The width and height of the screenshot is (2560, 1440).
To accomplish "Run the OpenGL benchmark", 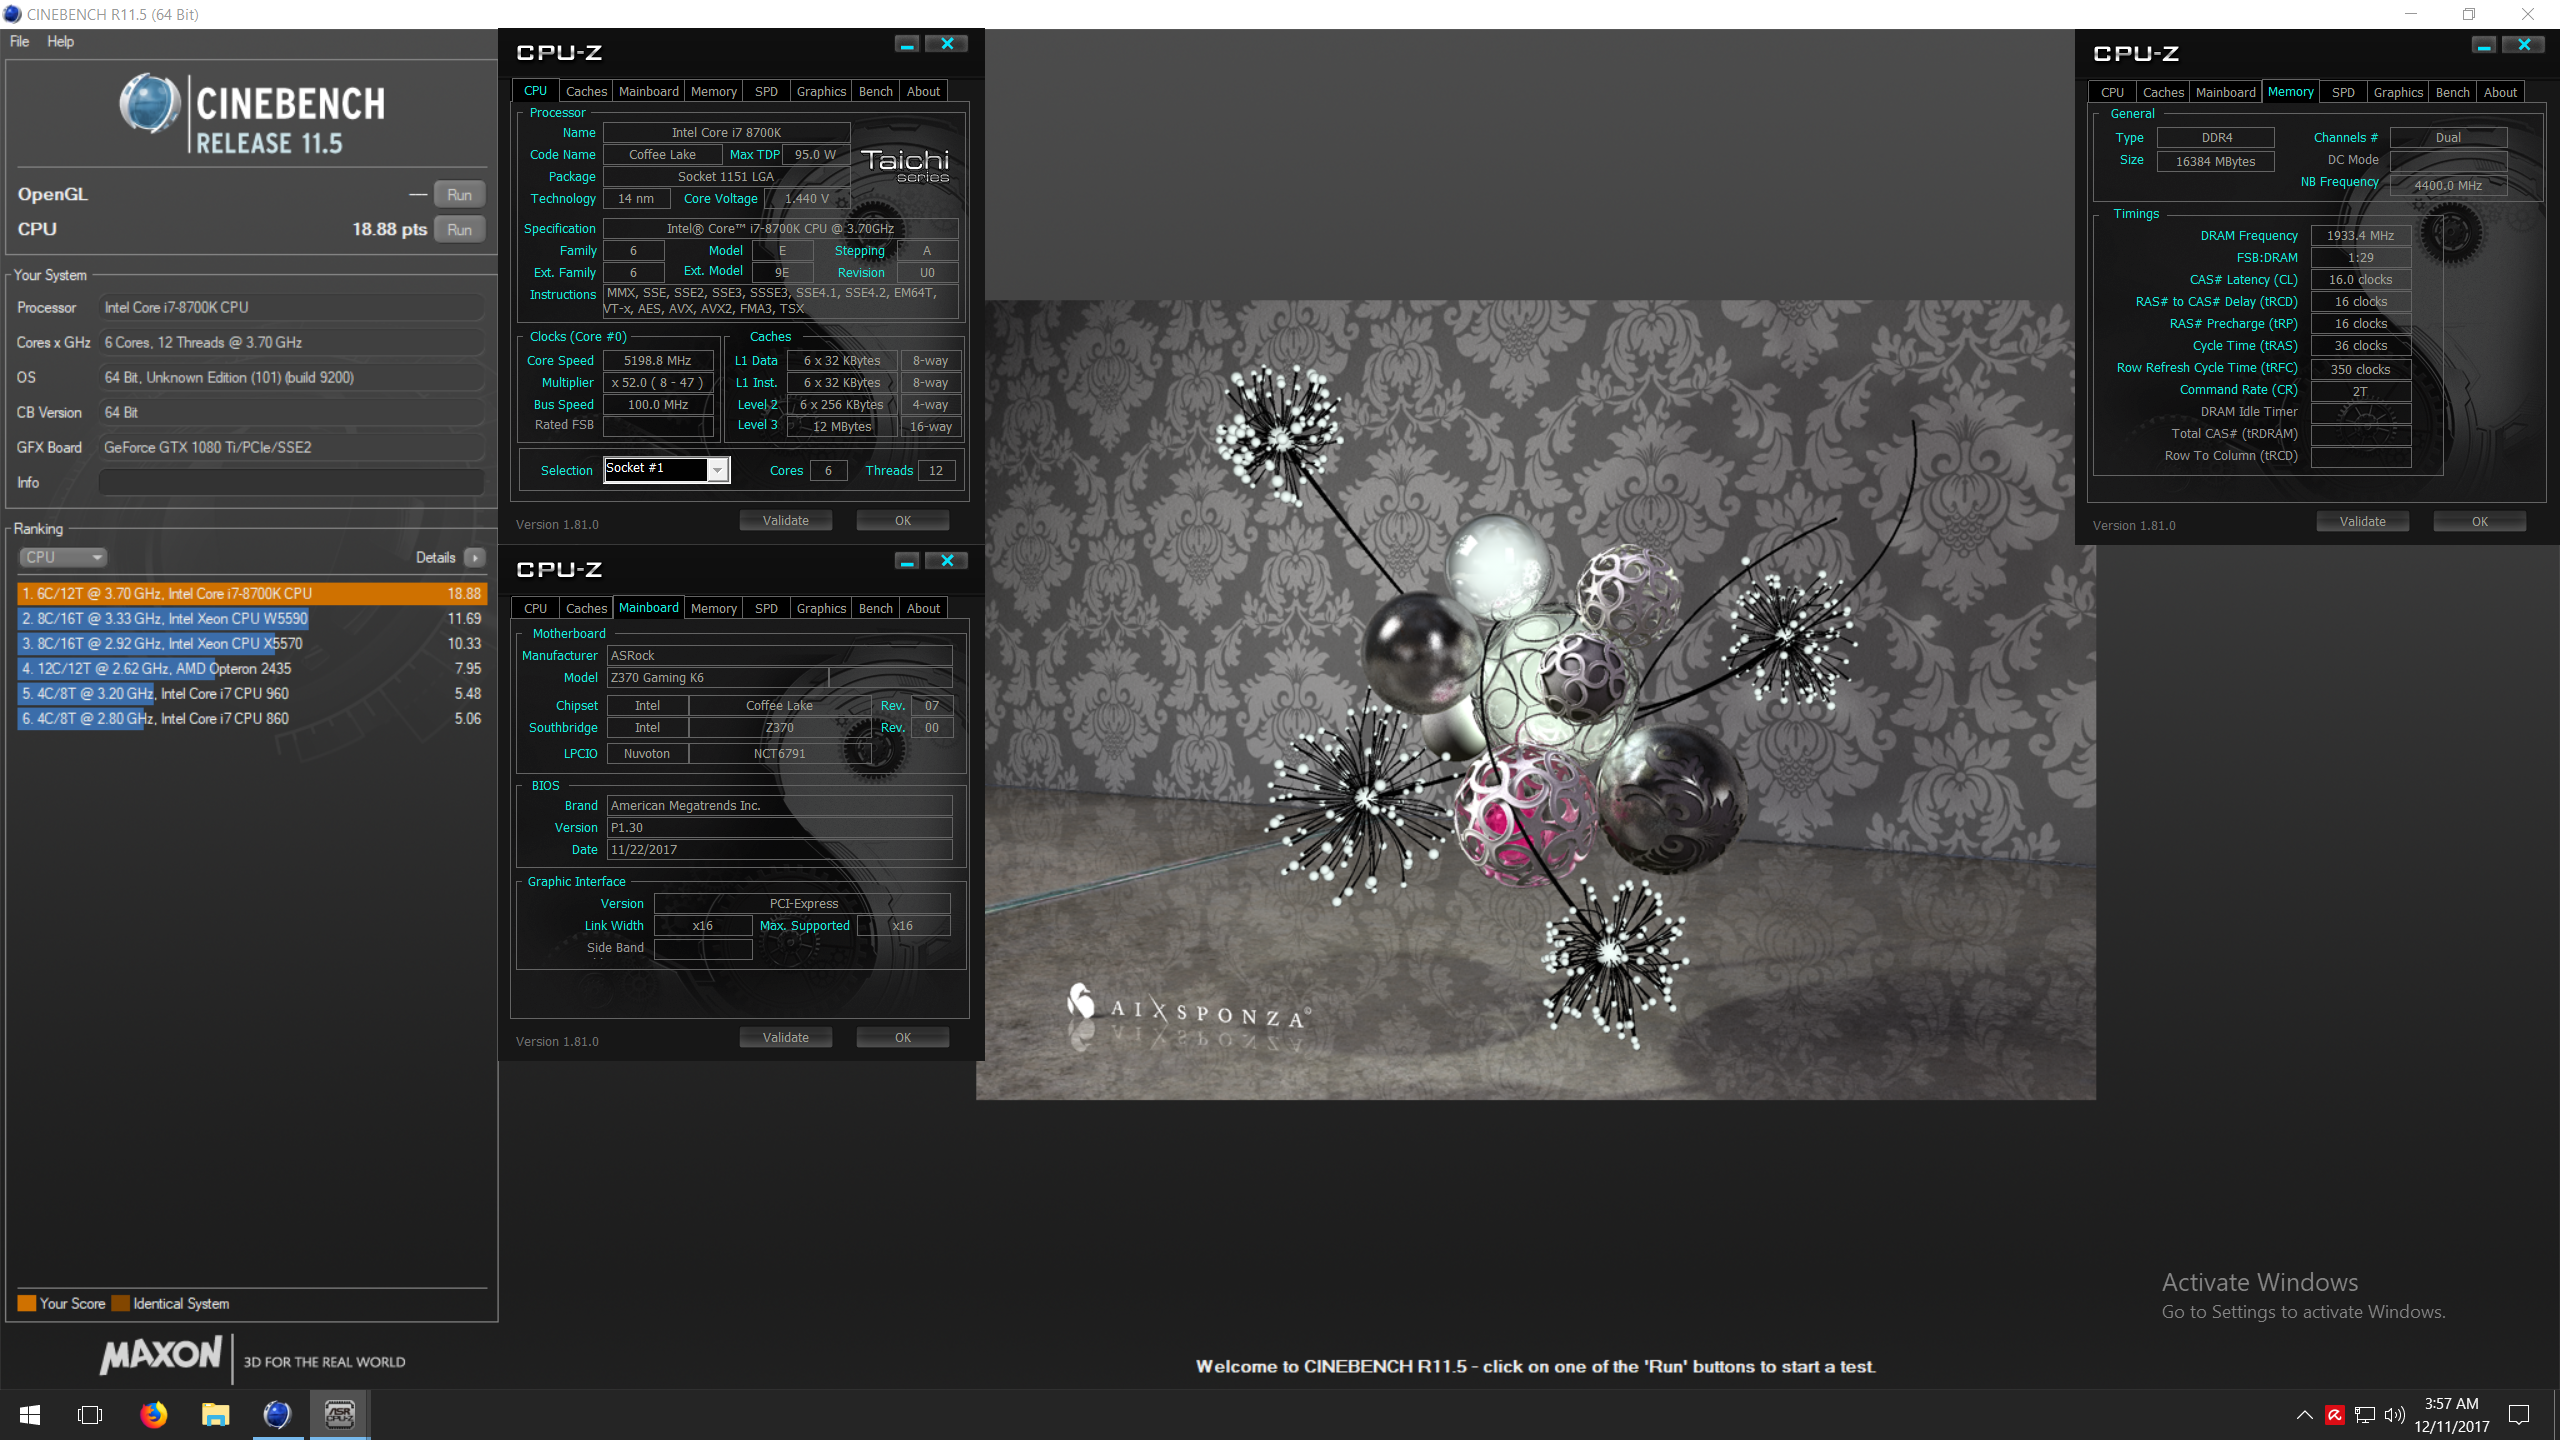I will [460, 195].
